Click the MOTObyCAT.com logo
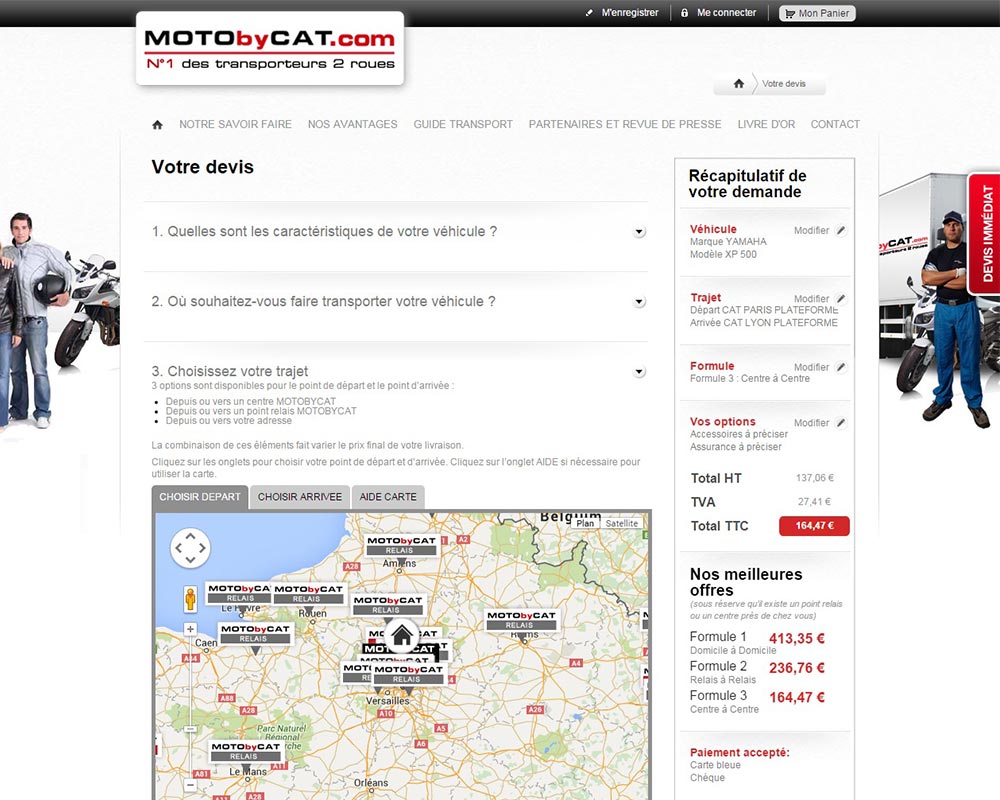Screen dimensions: 1000x800 [x=270, y=48]
